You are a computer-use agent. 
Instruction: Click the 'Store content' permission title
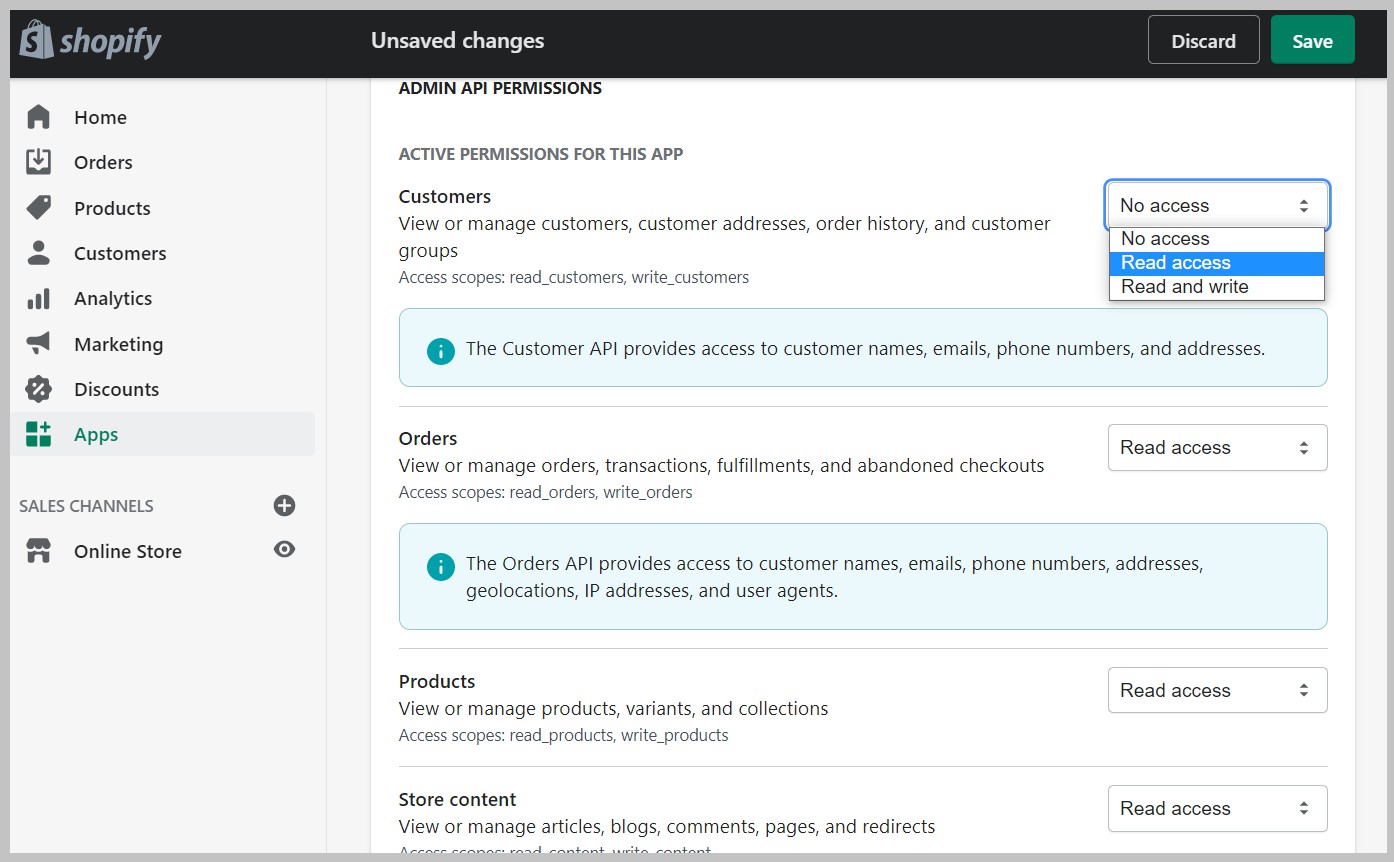pos(457,799)
